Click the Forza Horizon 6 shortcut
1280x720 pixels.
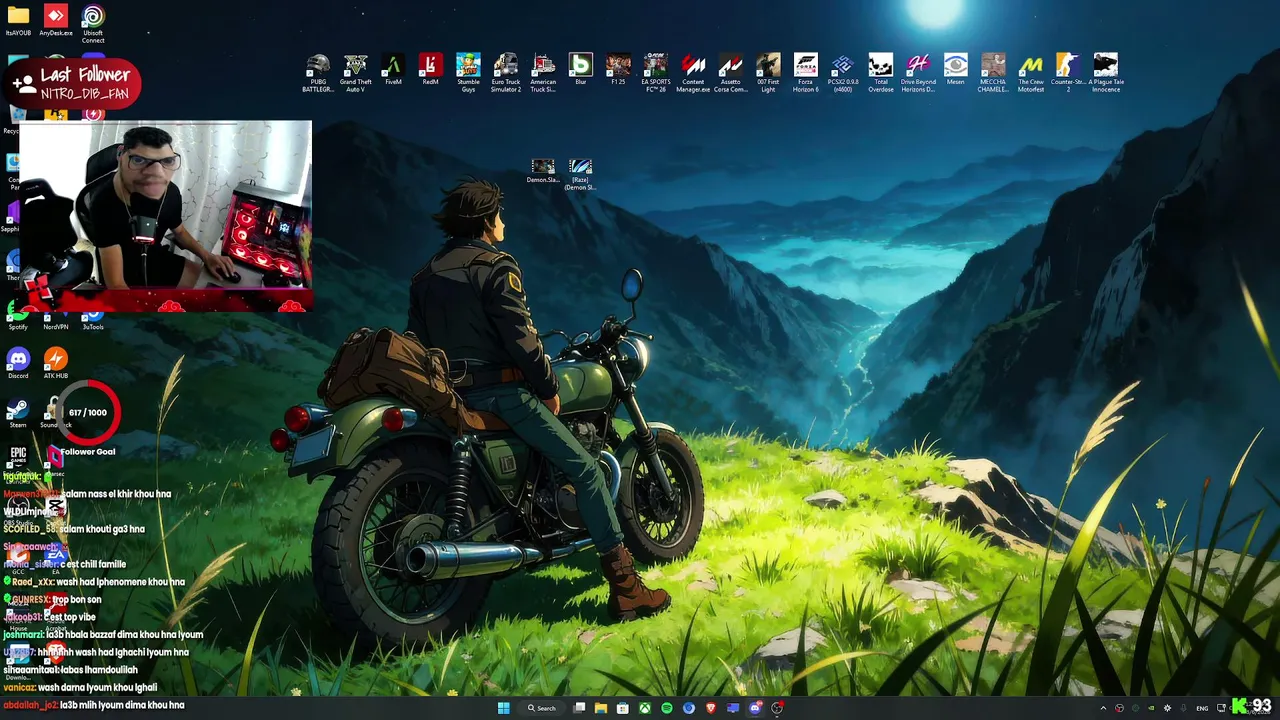(805, 73)
